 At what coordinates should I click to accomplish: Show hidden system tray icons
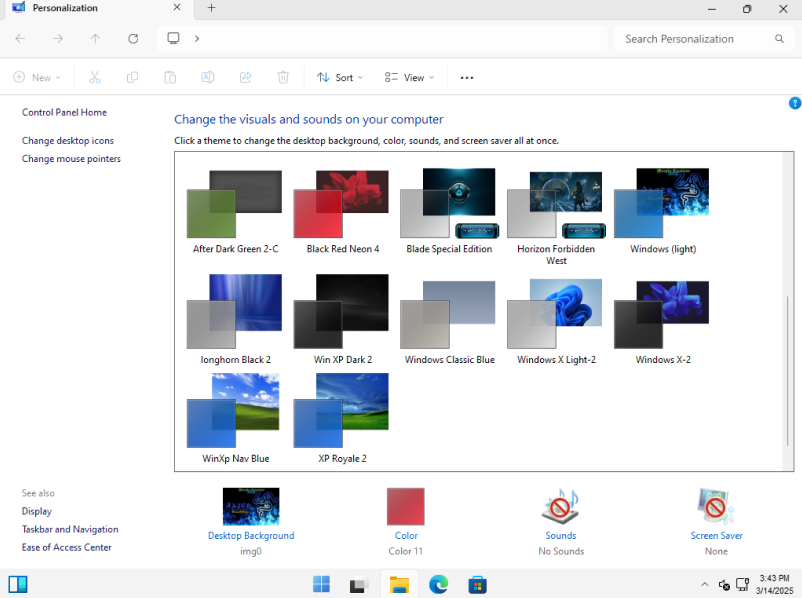click(704, 584)
